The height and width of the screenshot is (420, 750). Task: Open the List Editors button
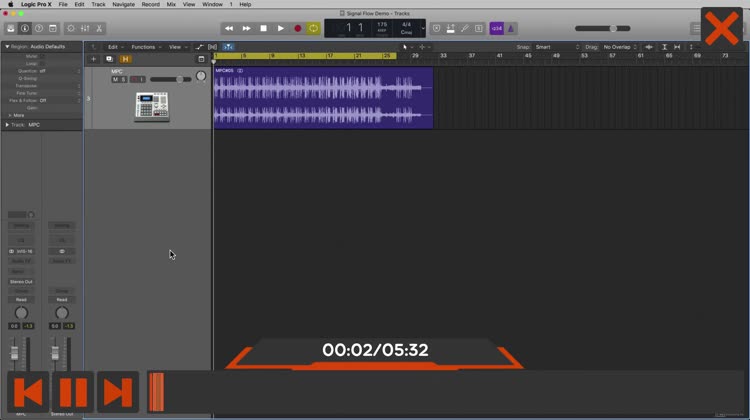(696, 28)
